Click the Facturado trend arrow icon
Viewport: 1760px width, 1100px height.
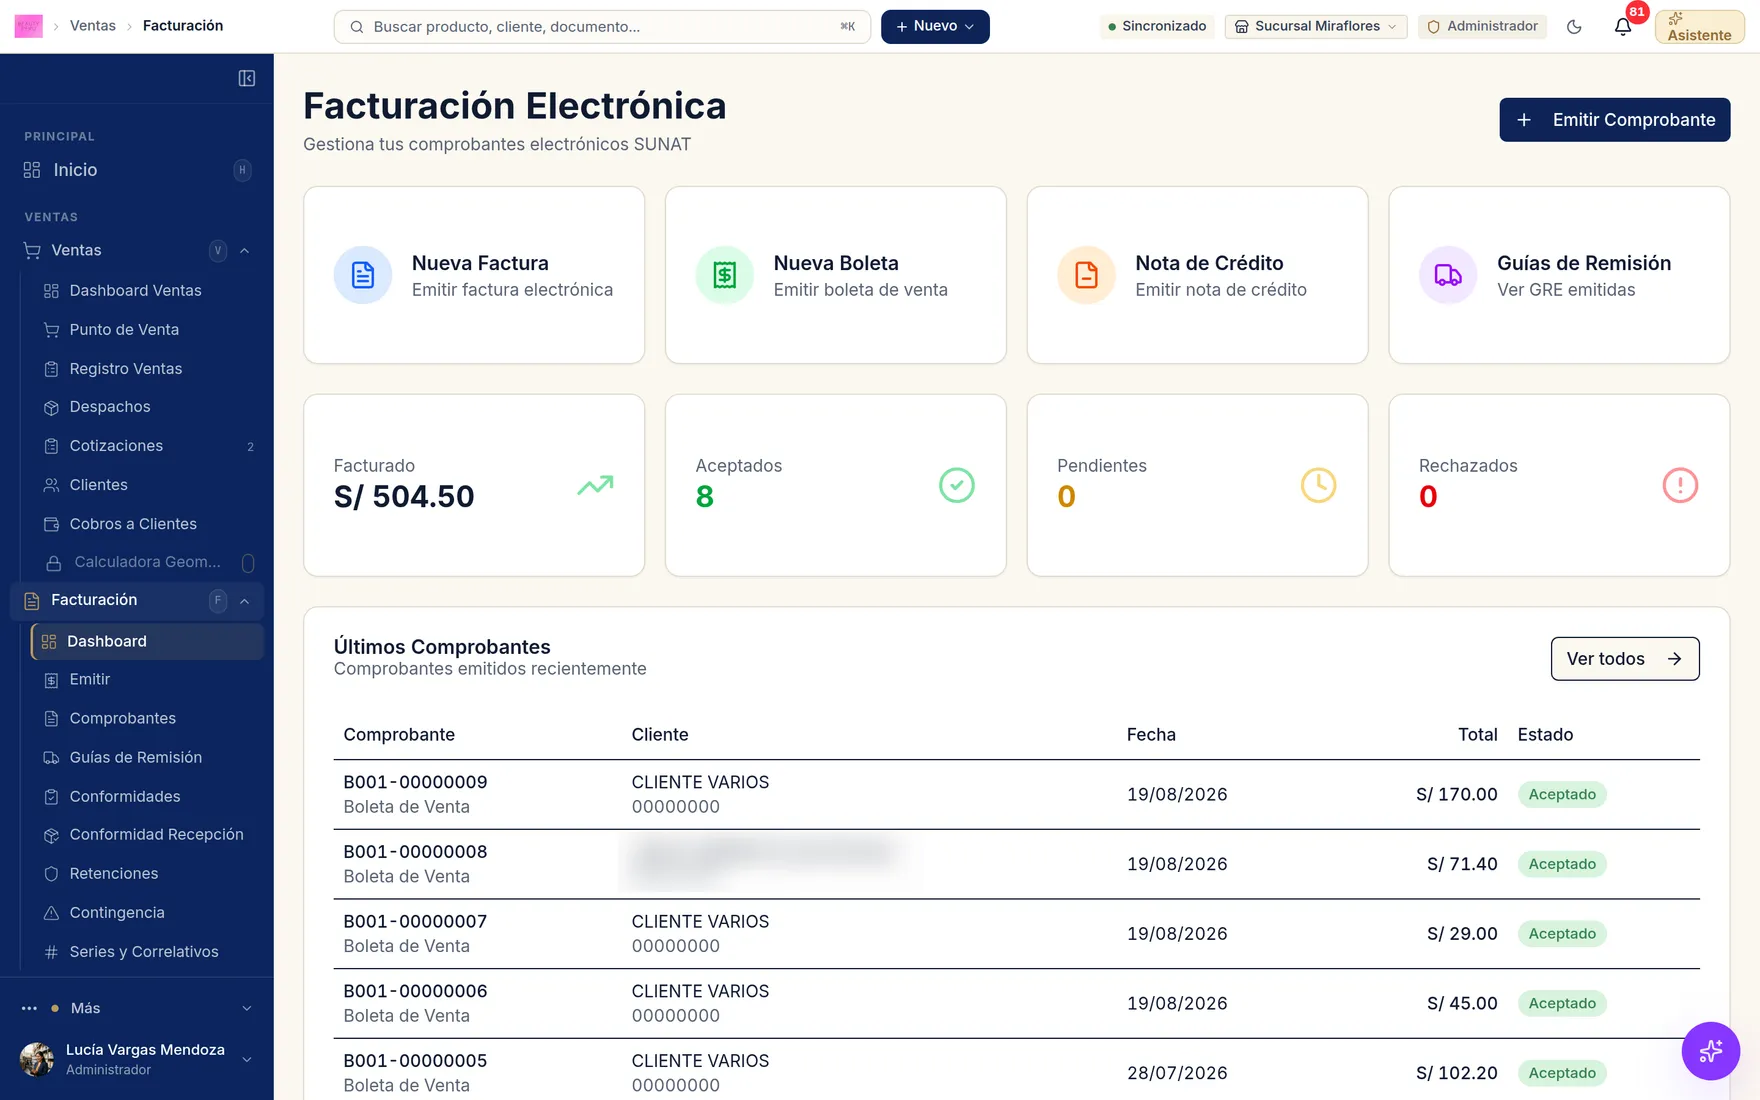(595, 485)
